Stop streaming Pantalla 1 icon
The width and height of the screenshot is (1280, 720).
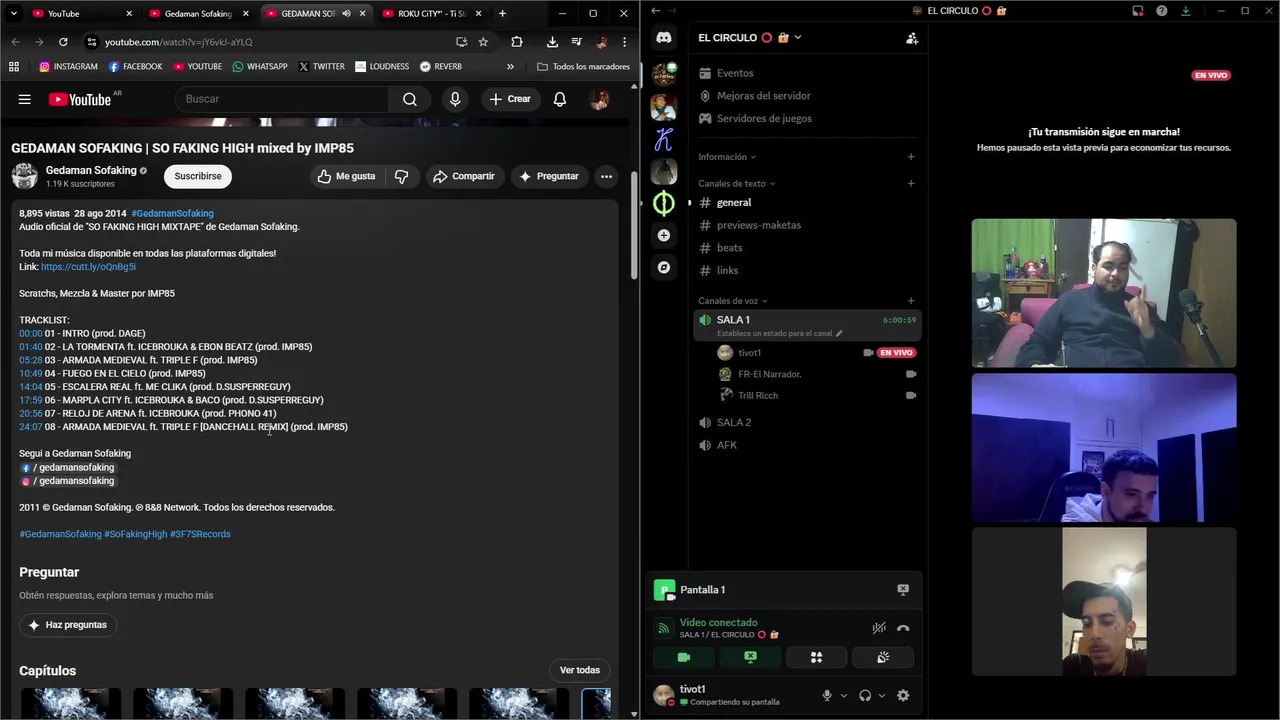[903, 590]
